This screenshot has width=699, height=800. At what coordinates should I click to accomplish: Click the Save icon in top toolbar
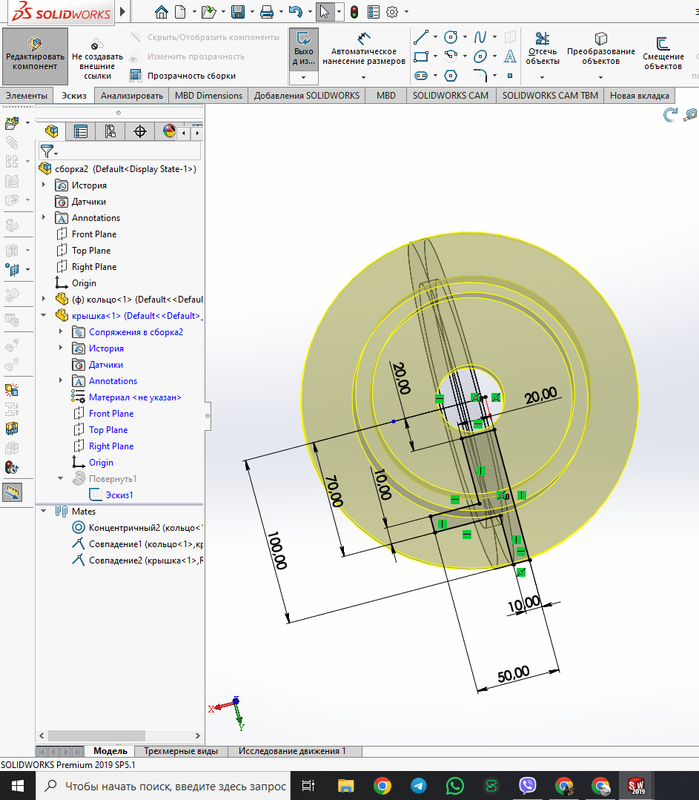point(238,12)
